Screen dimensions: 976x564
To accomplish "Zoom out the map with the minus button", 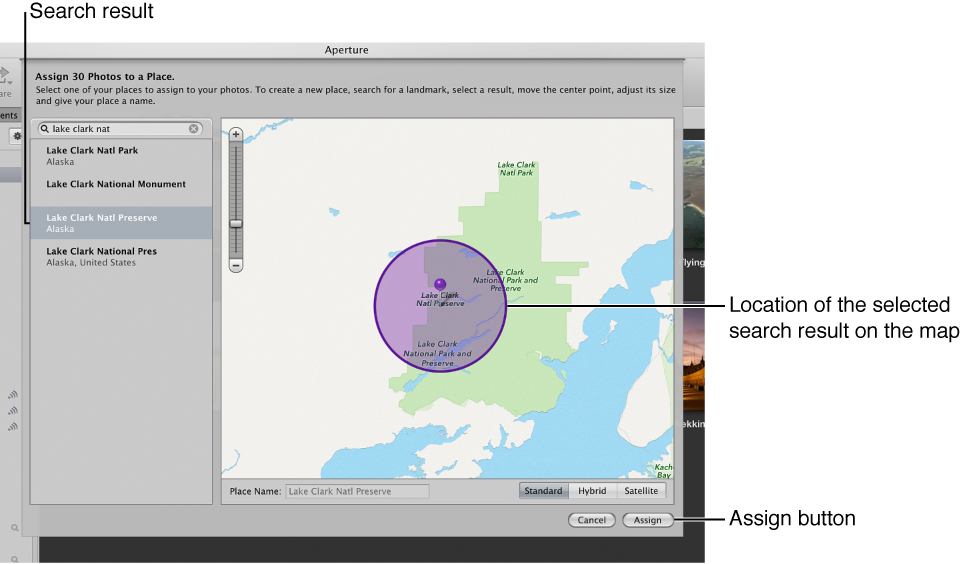I will pyautogui.click(x=236, y=265).
